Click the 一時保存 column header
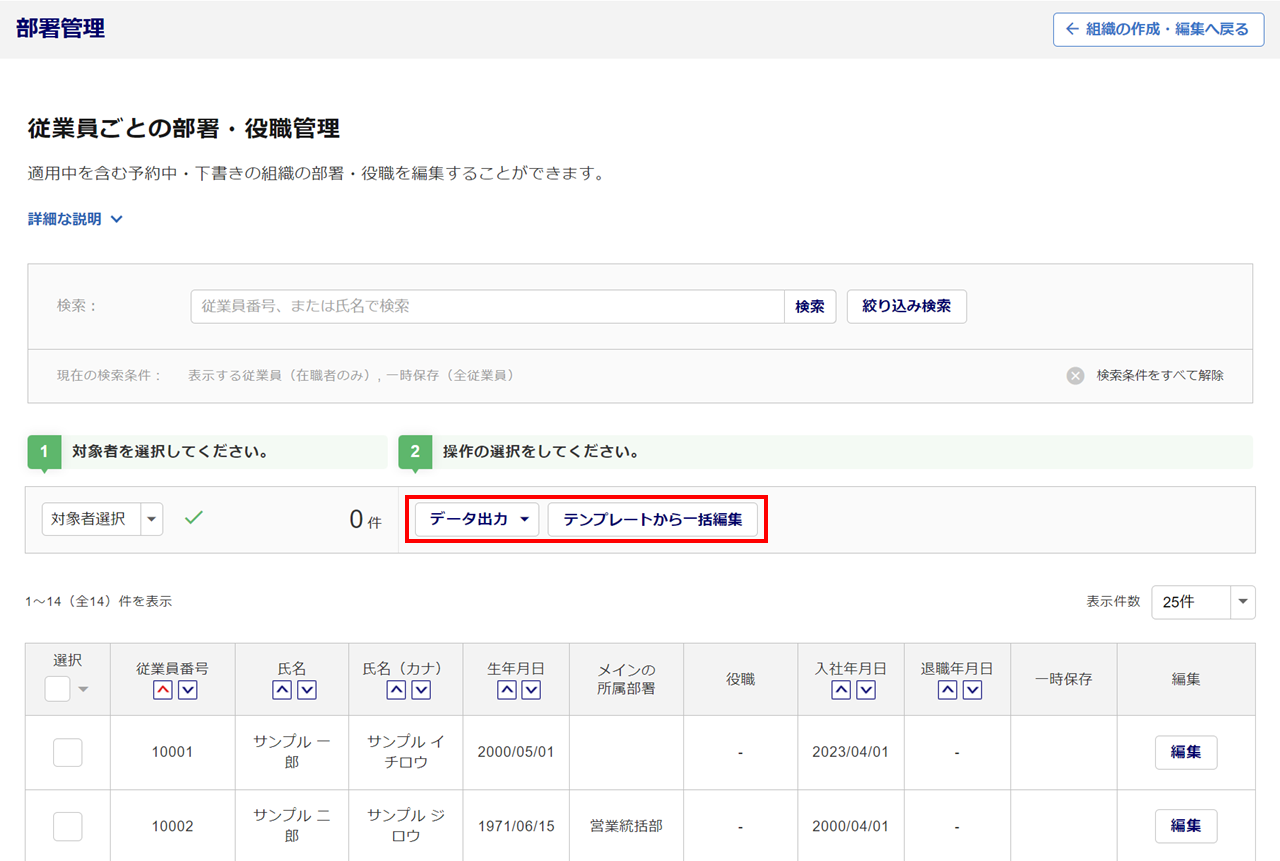Screen dimensions: 1280x861 pyautogui.click(x=1064, y=679)
